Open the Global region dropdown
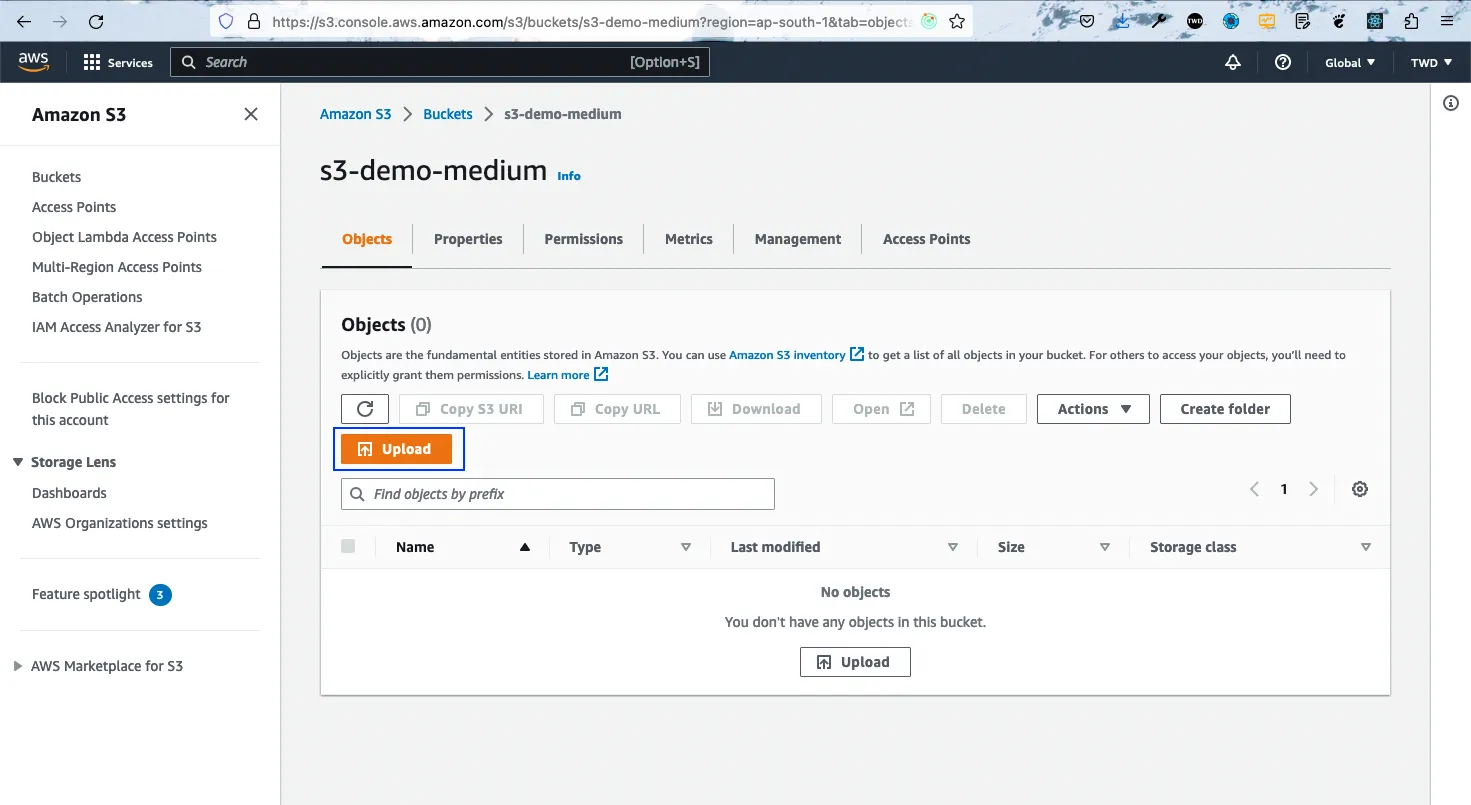The height and width of the screenshot is (805, 1471). click(x=1350, y=62)
